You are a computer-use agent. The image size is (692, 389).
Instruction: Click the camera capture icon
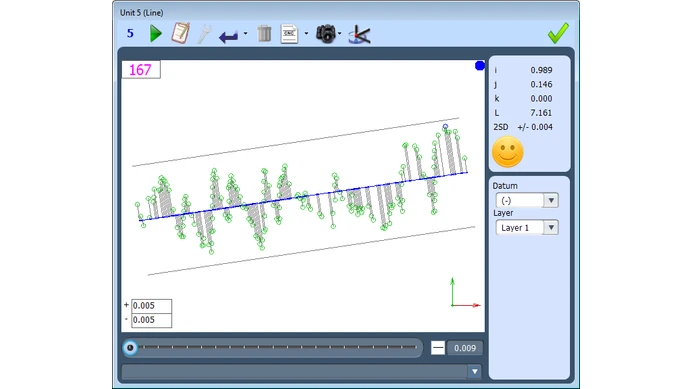(x=326, y=34)
